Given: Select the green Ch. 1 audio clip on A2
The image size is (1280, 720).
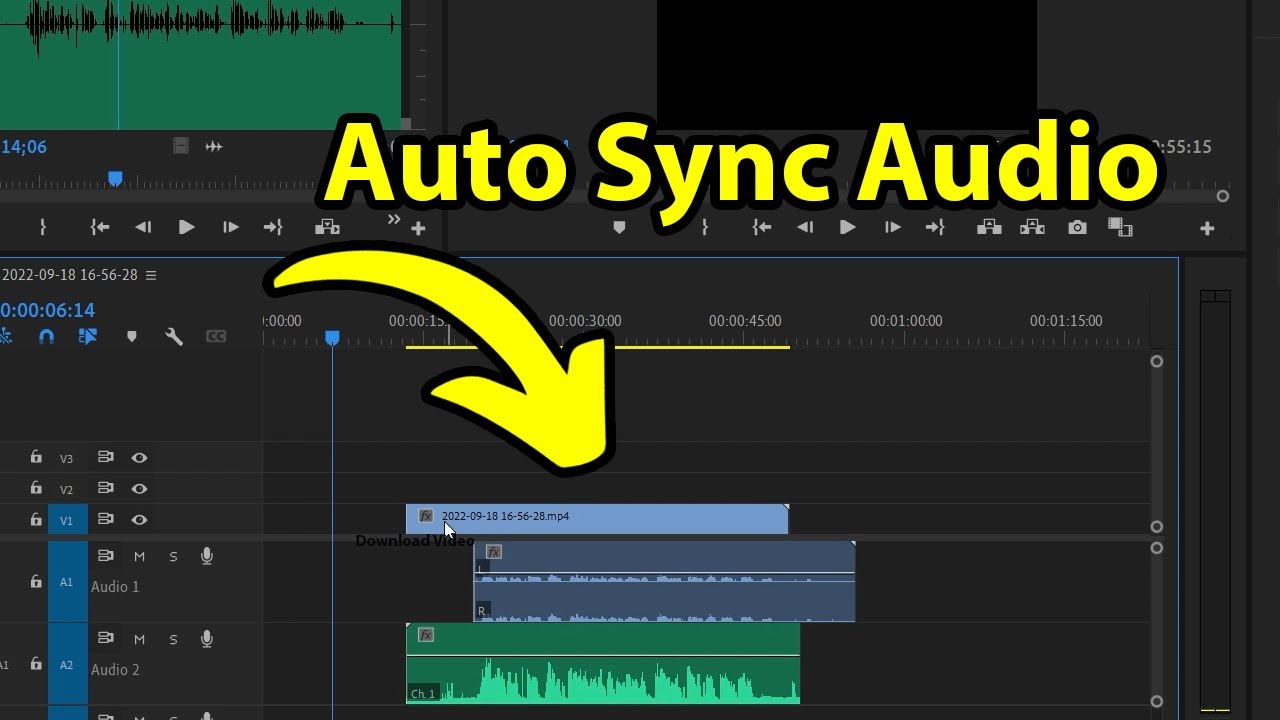Looking at the screenshot, I should click(x=603, y=664).
